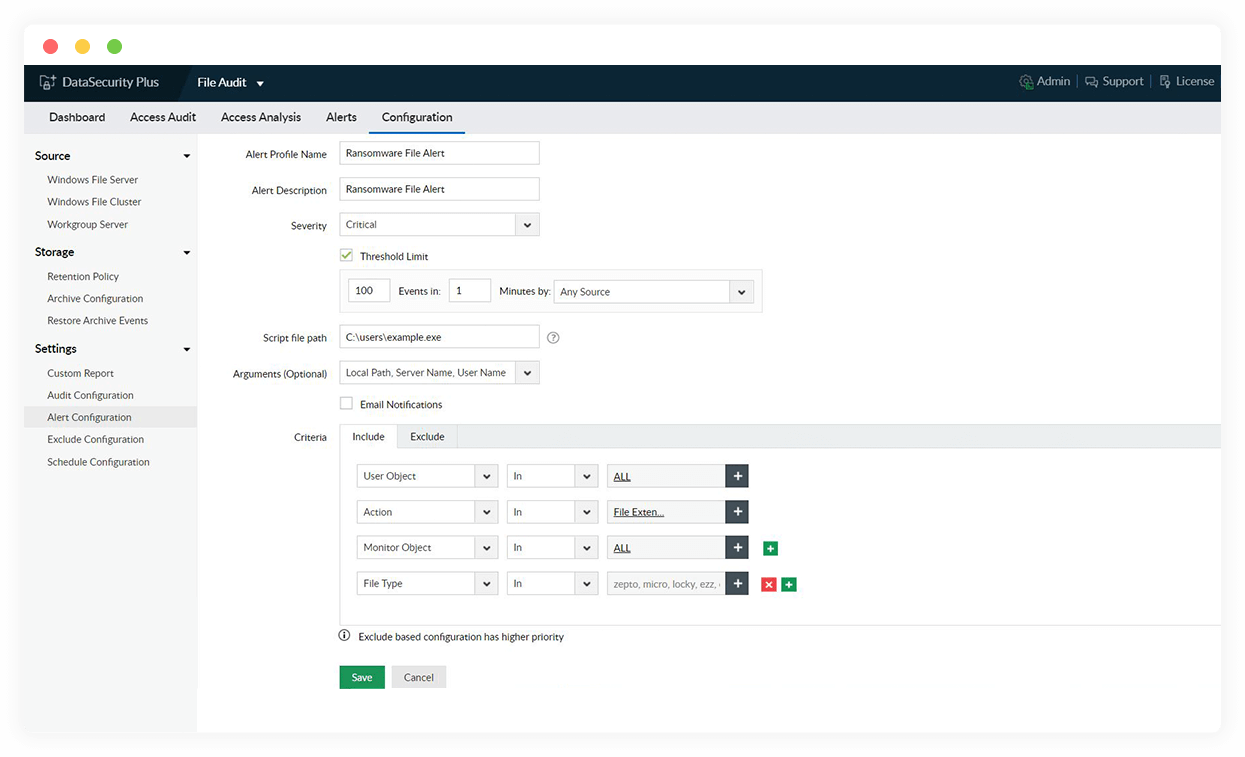The image size is (1245, 757).
Task: Cancel the alert configuration changes
Action: pos(418,677)
